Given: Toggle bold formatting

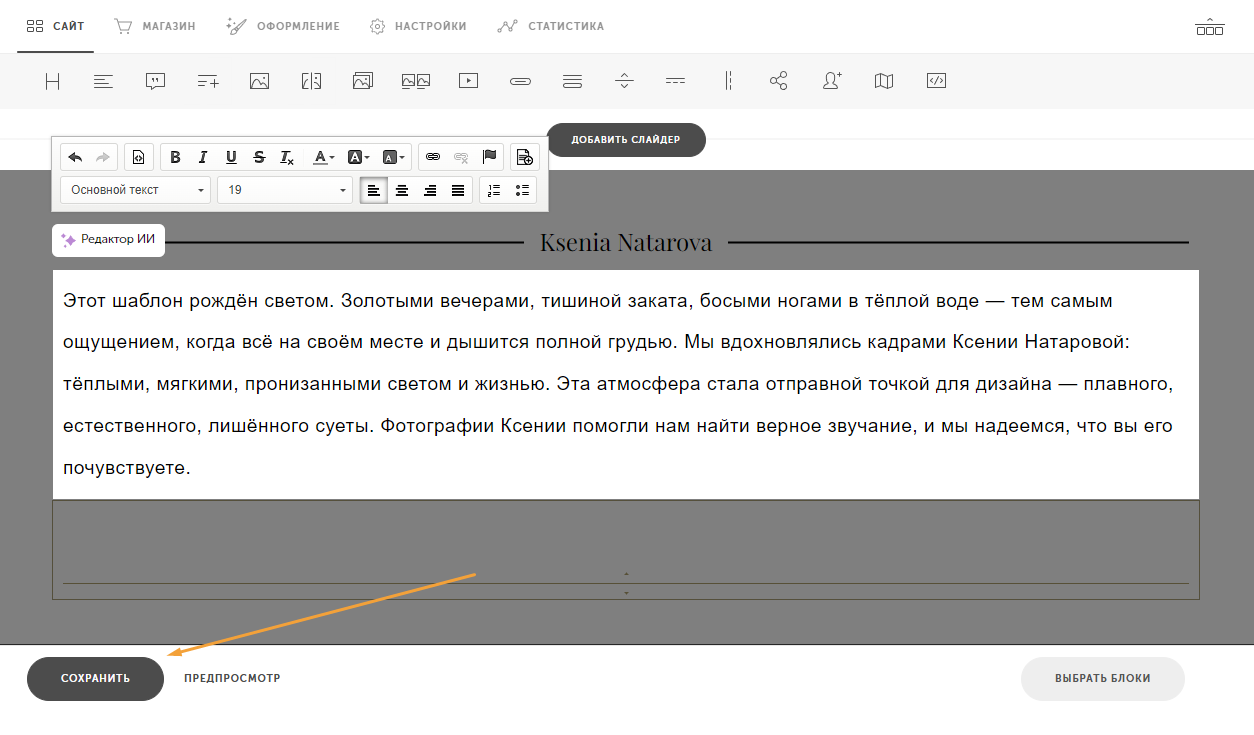Looking at the screenshot, I should point(175,157).
